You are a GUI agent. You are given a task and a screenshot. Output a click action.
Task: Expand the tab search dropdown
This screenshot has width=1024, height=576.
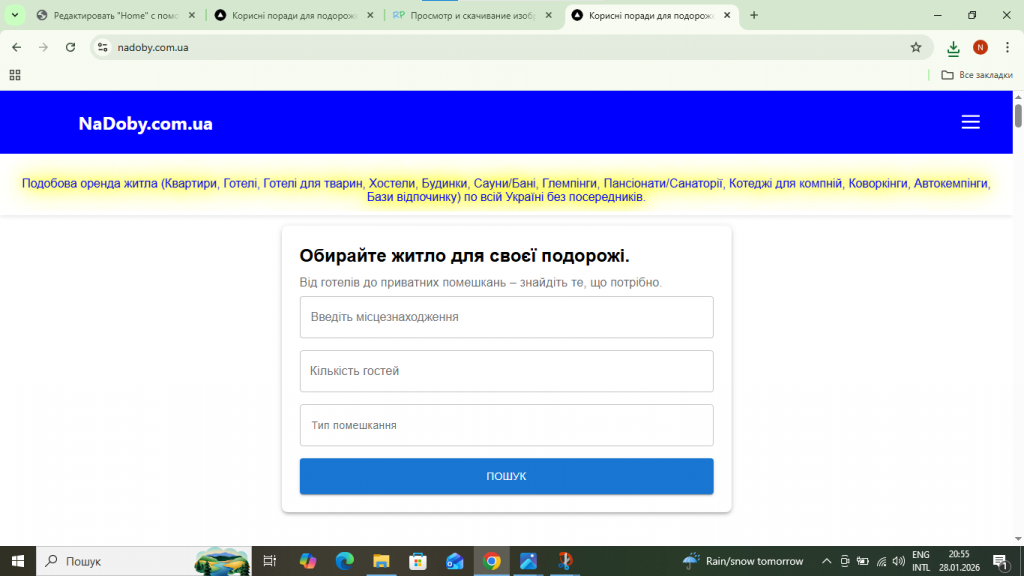[15, 15]
